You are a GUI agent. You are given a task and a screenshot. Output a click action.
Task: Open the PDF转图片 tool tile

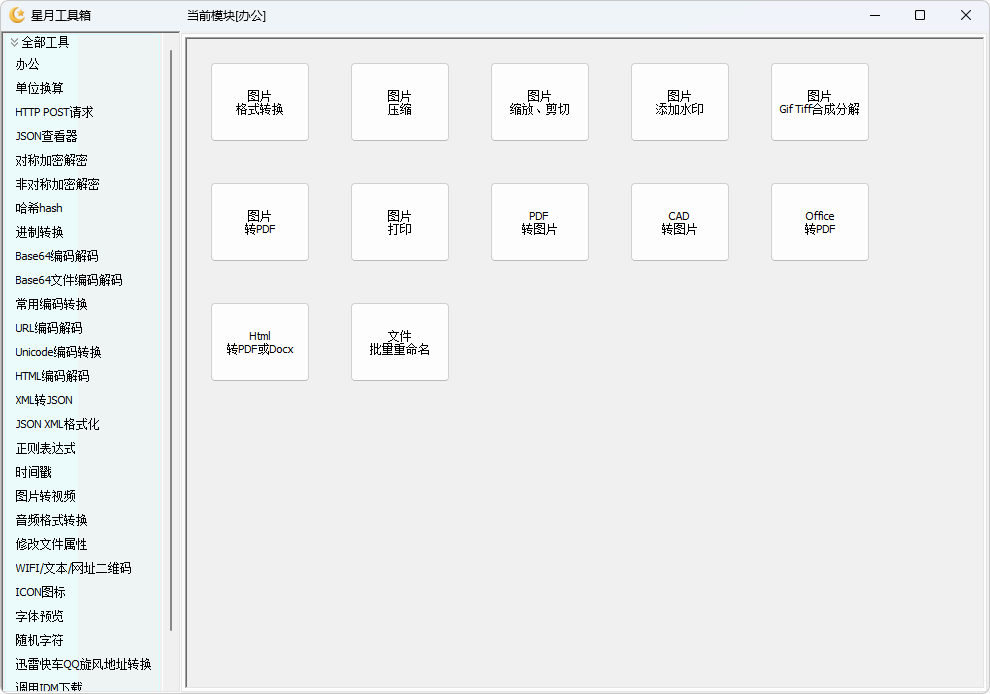coord(540,222)
